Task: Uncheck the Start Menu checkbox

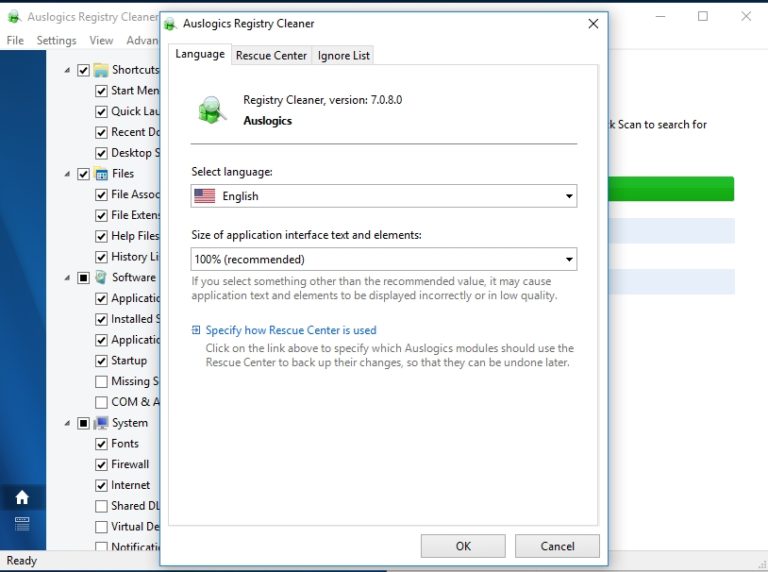Action: click(101, 91)
